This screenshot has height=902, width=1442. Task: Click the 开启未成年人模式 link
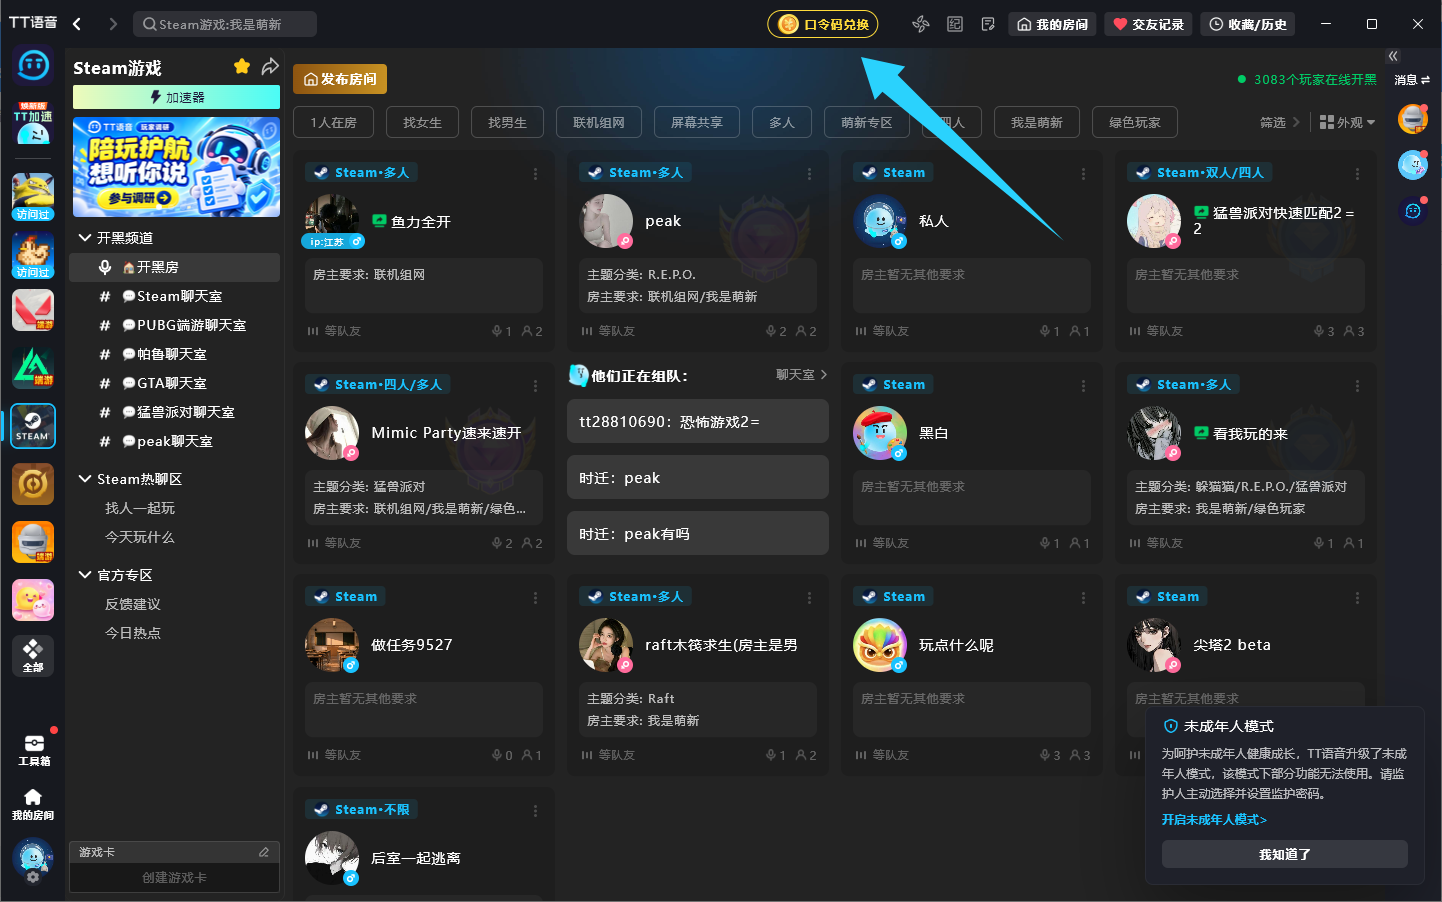pos(1214,820)
